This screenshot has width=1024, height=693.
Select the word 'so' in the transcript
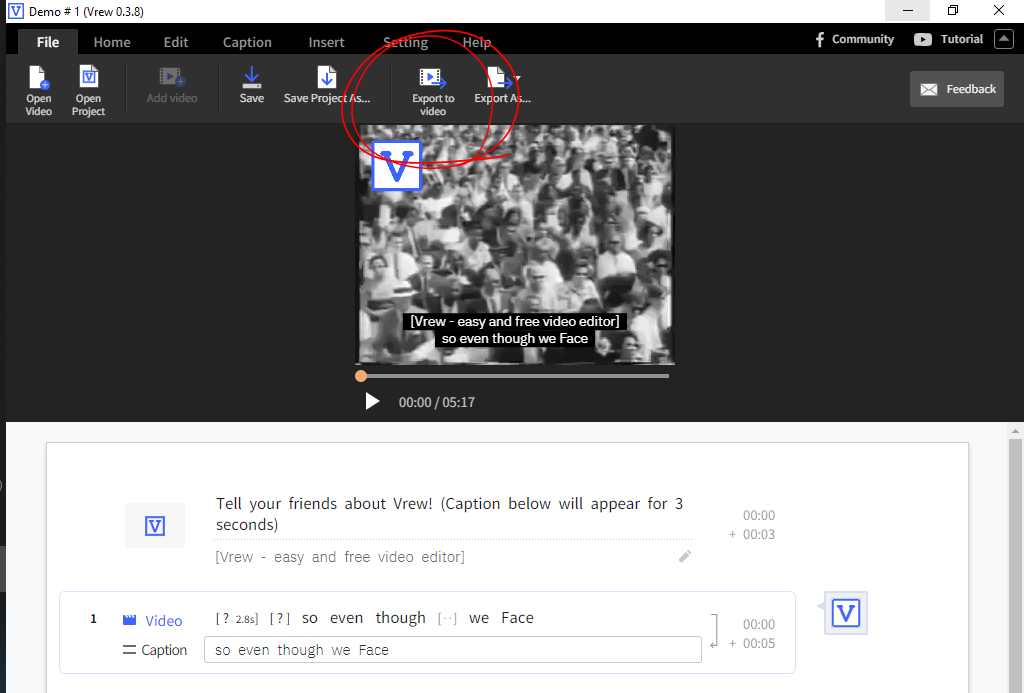click(x=310, y=618)
